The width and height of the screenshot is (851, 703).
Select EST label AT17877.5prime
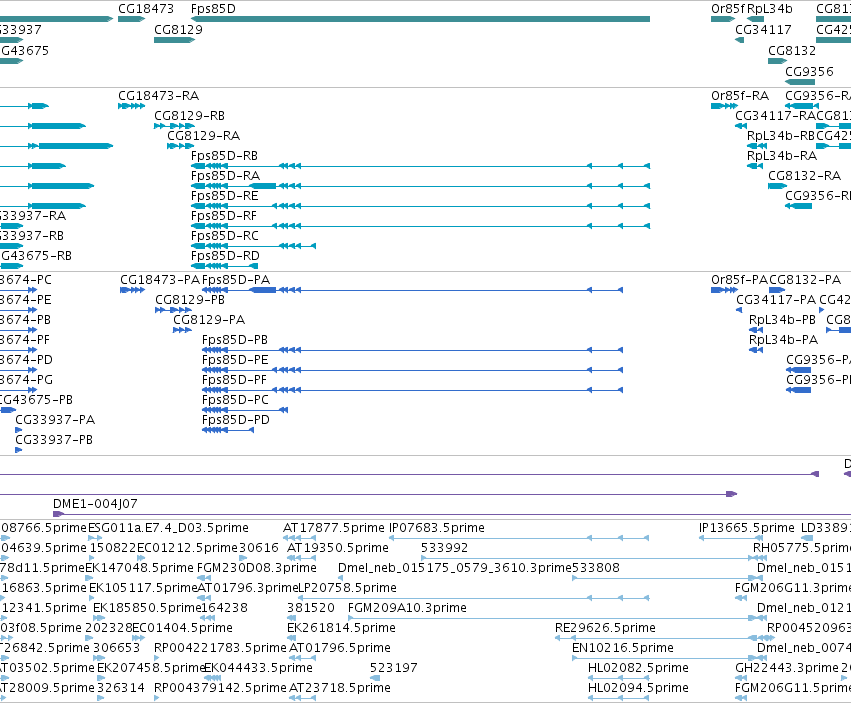click(x=334, y=528)
